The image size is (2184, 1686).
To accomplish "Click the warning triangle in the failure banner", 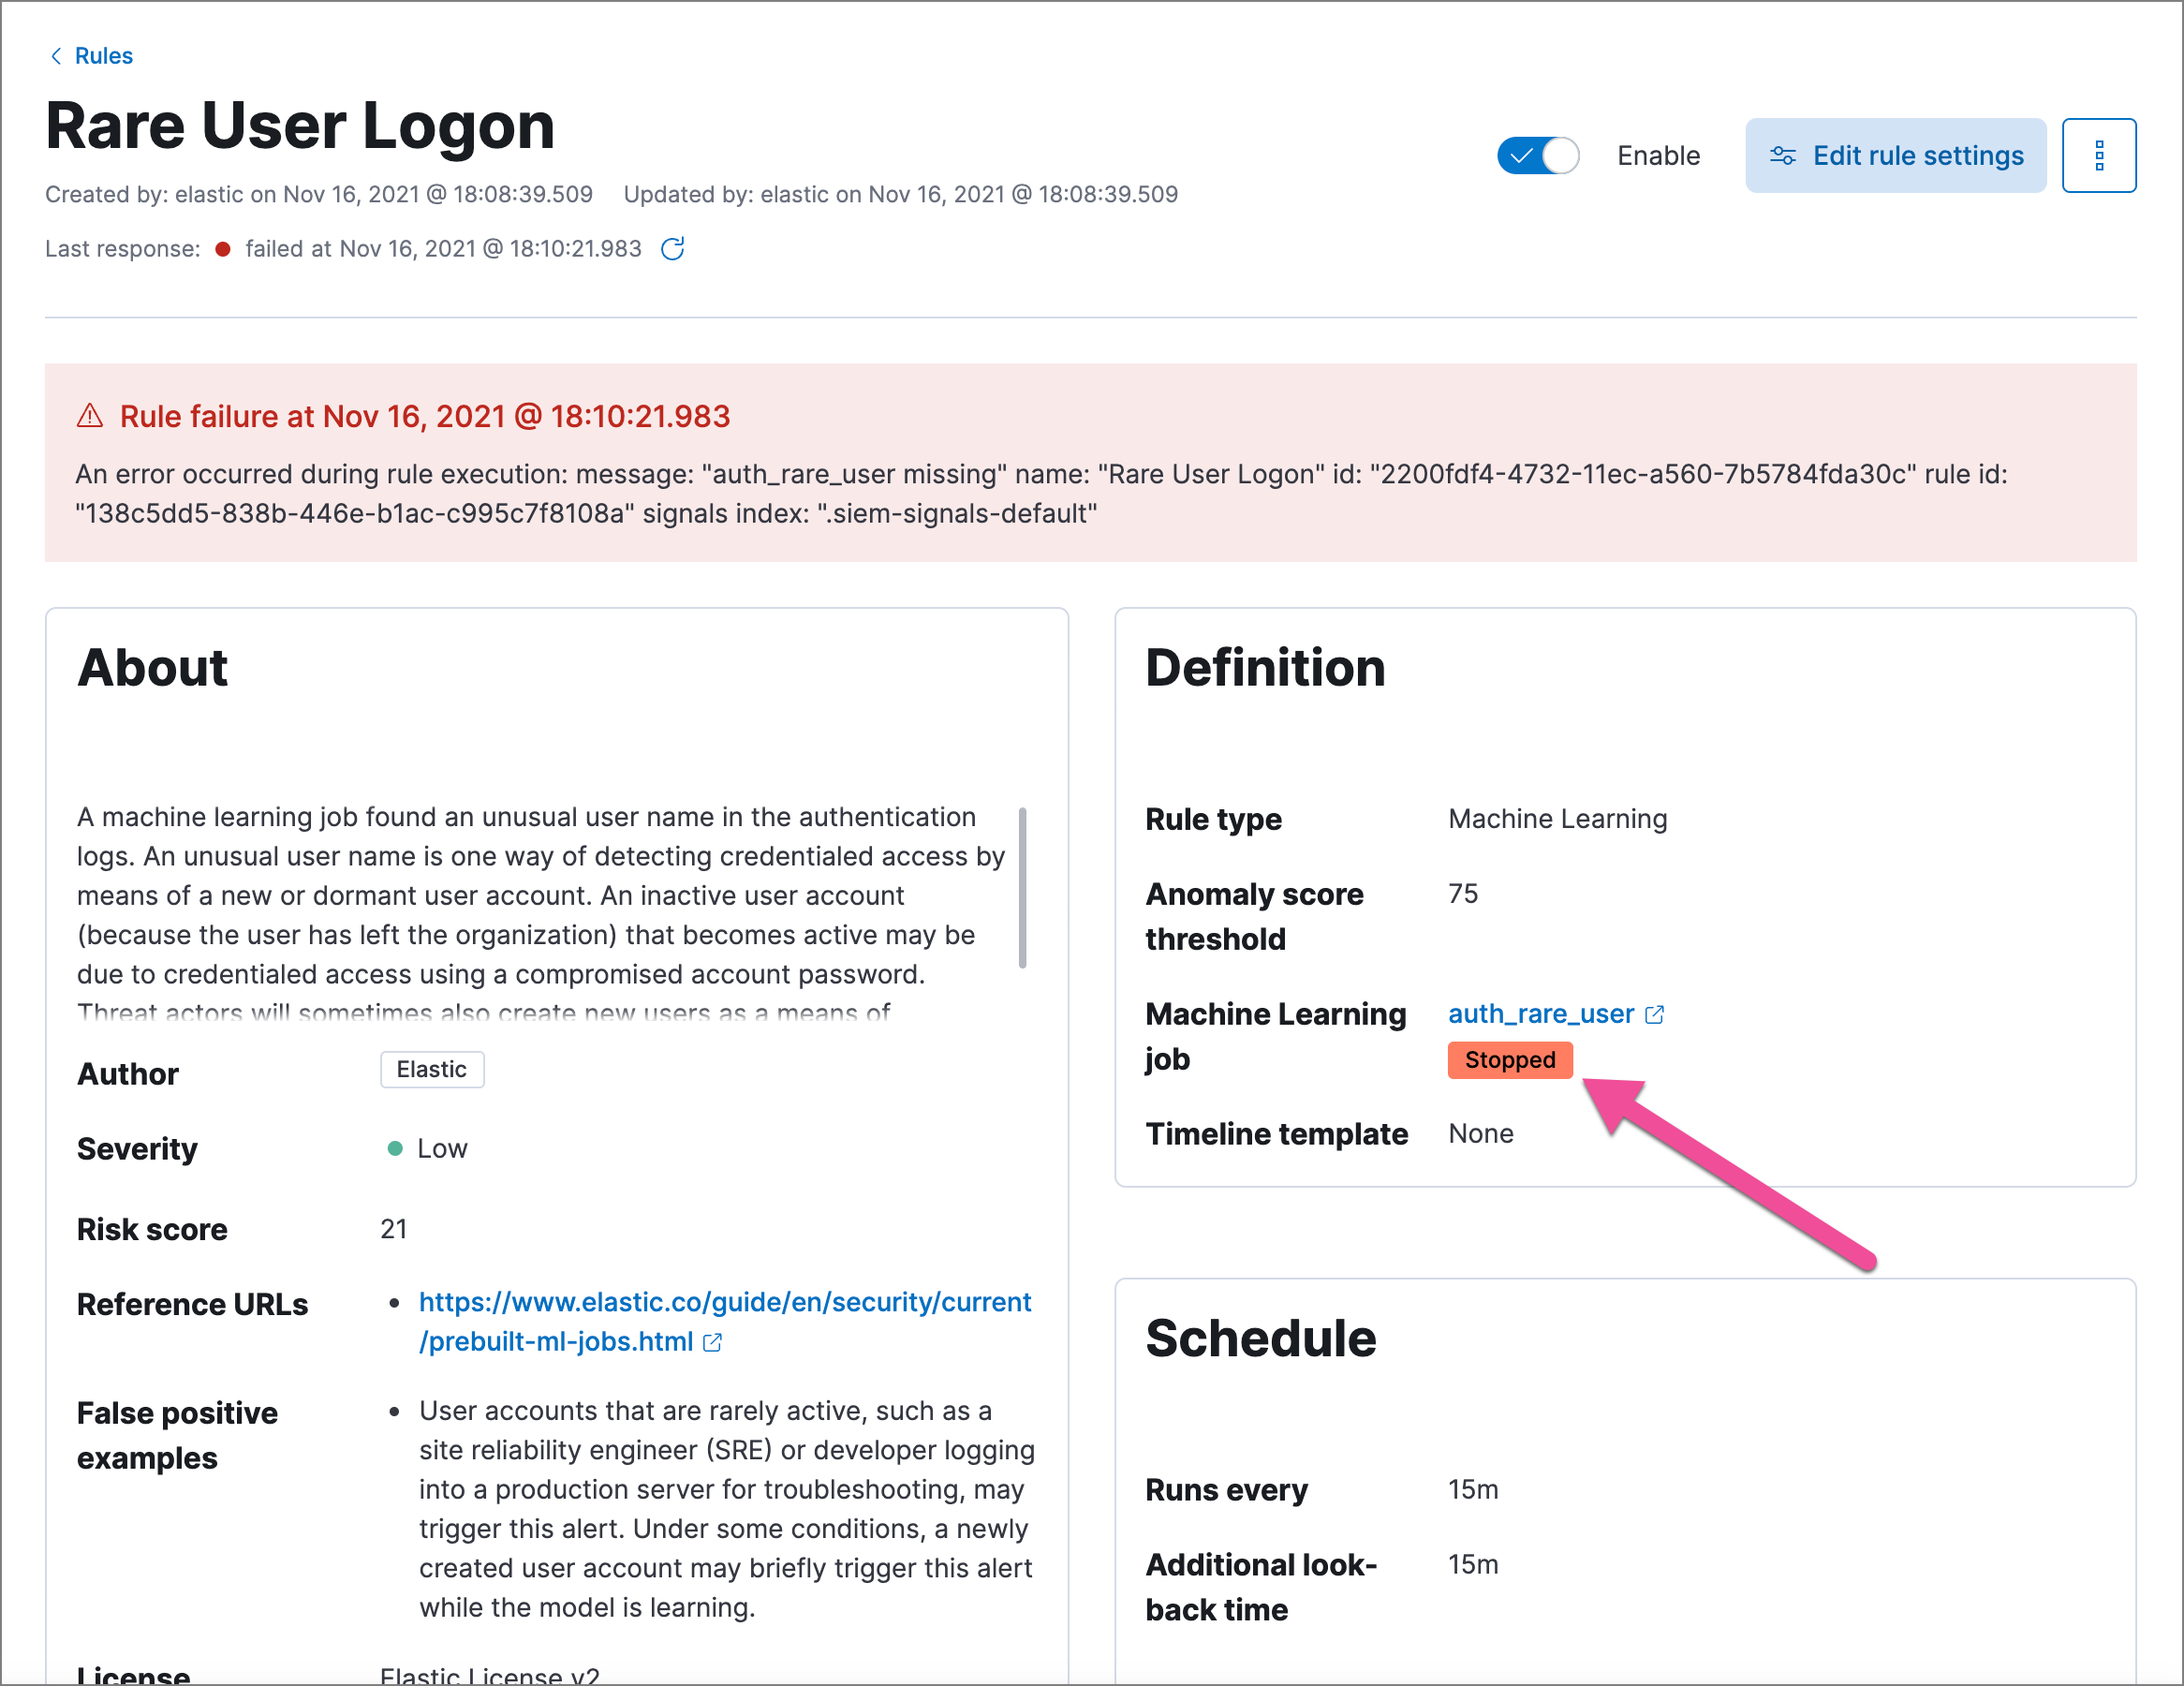I will coord(91,416).
